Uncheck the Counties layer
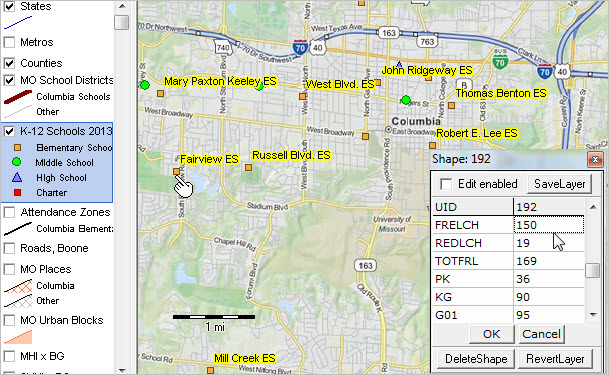 (x=9, y=63)
